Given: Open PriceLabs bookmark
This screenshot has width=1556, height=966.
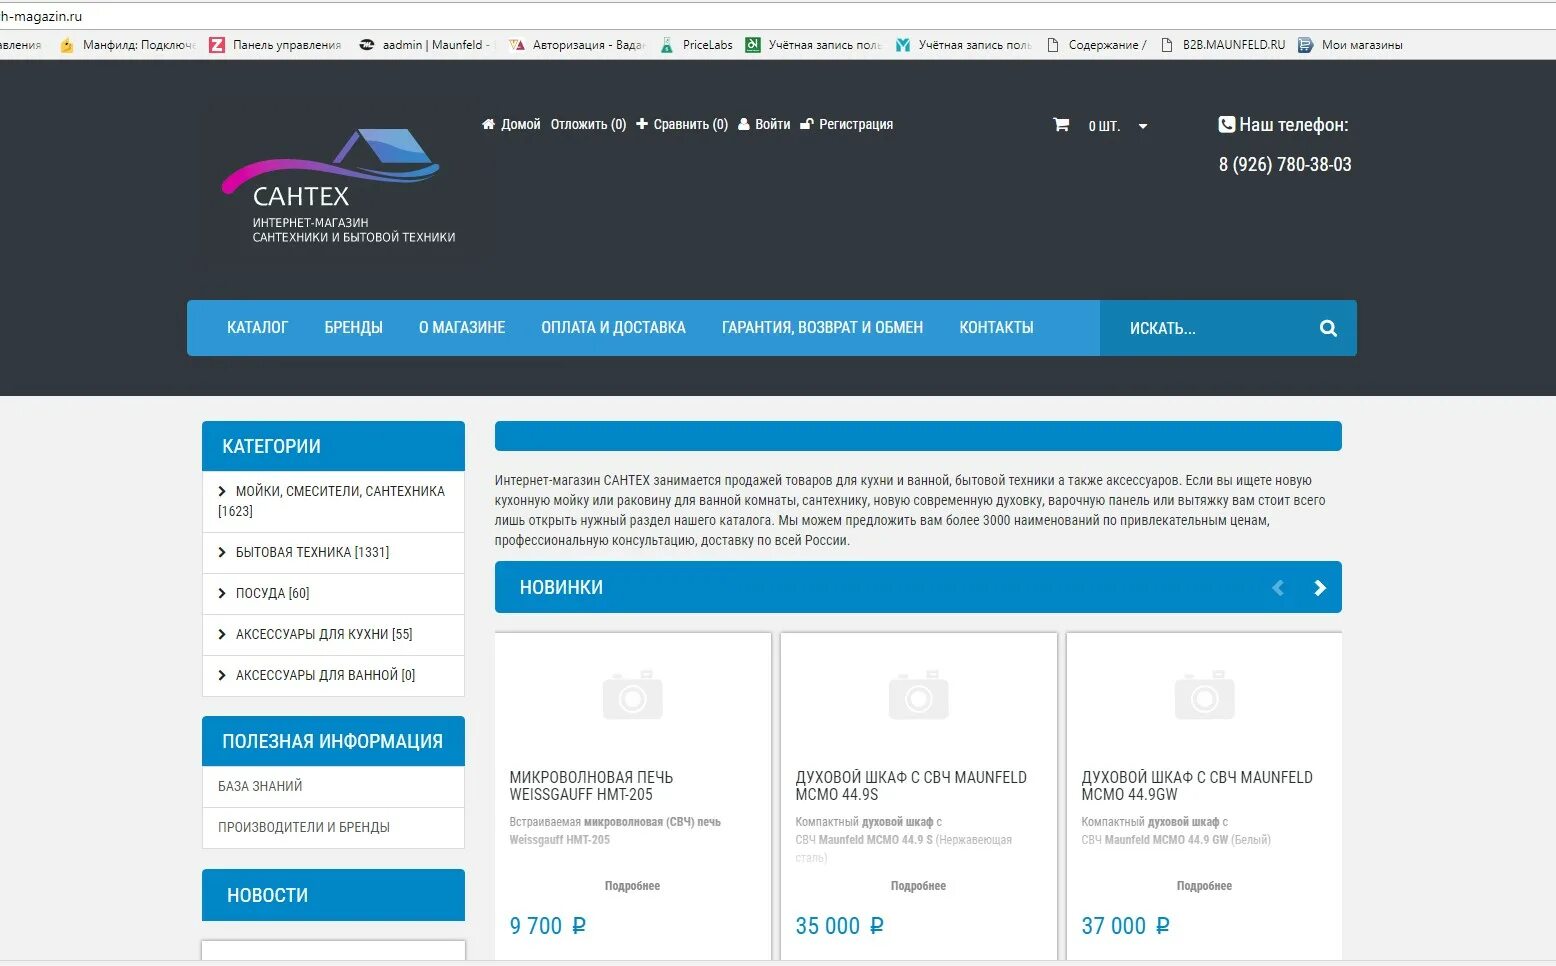Looking at the screenshot, I should click(x=696, y=45).
